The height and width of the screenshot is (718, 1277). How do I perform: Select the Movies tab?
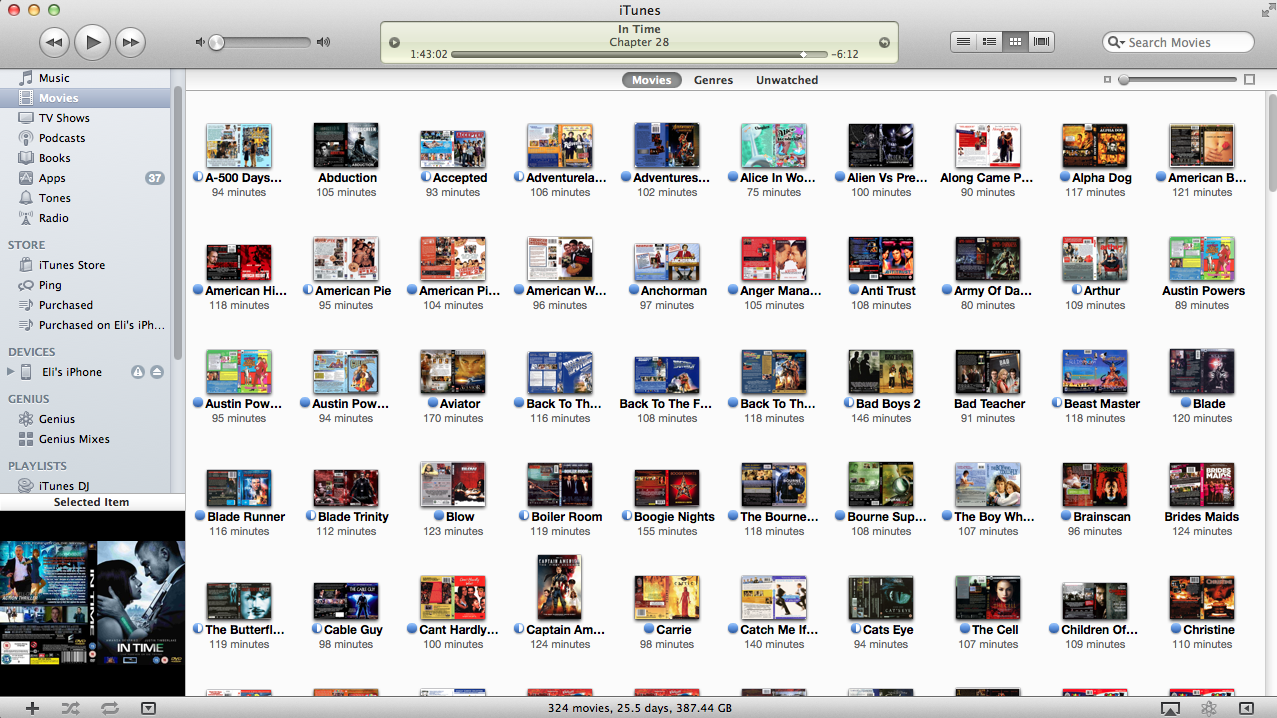pyautogui.click(x=651, y=80)
